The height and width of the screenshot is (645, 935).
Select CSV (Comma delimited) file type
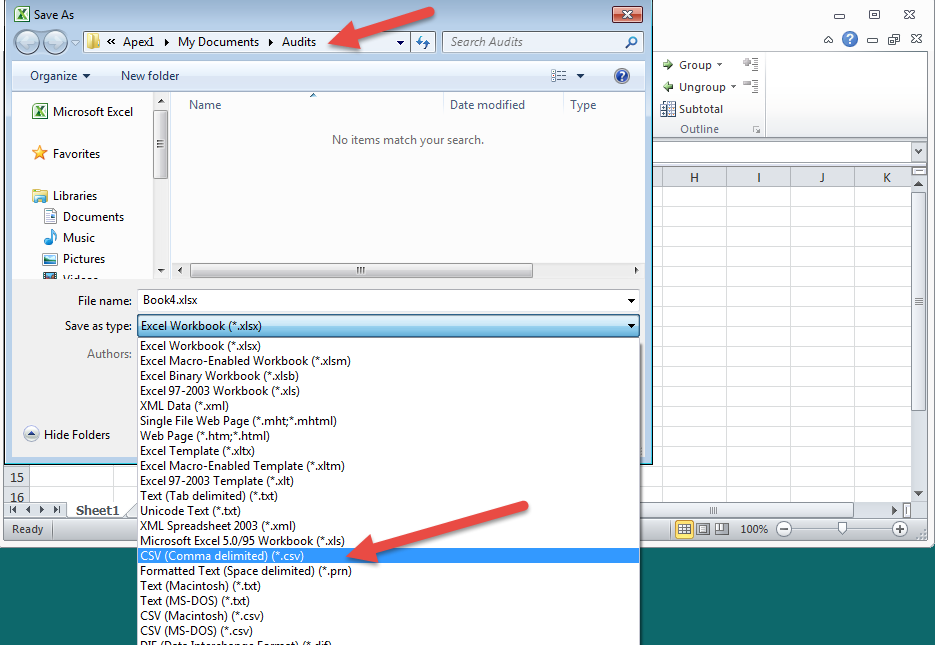pyautogui.click(x=222, y=556)
